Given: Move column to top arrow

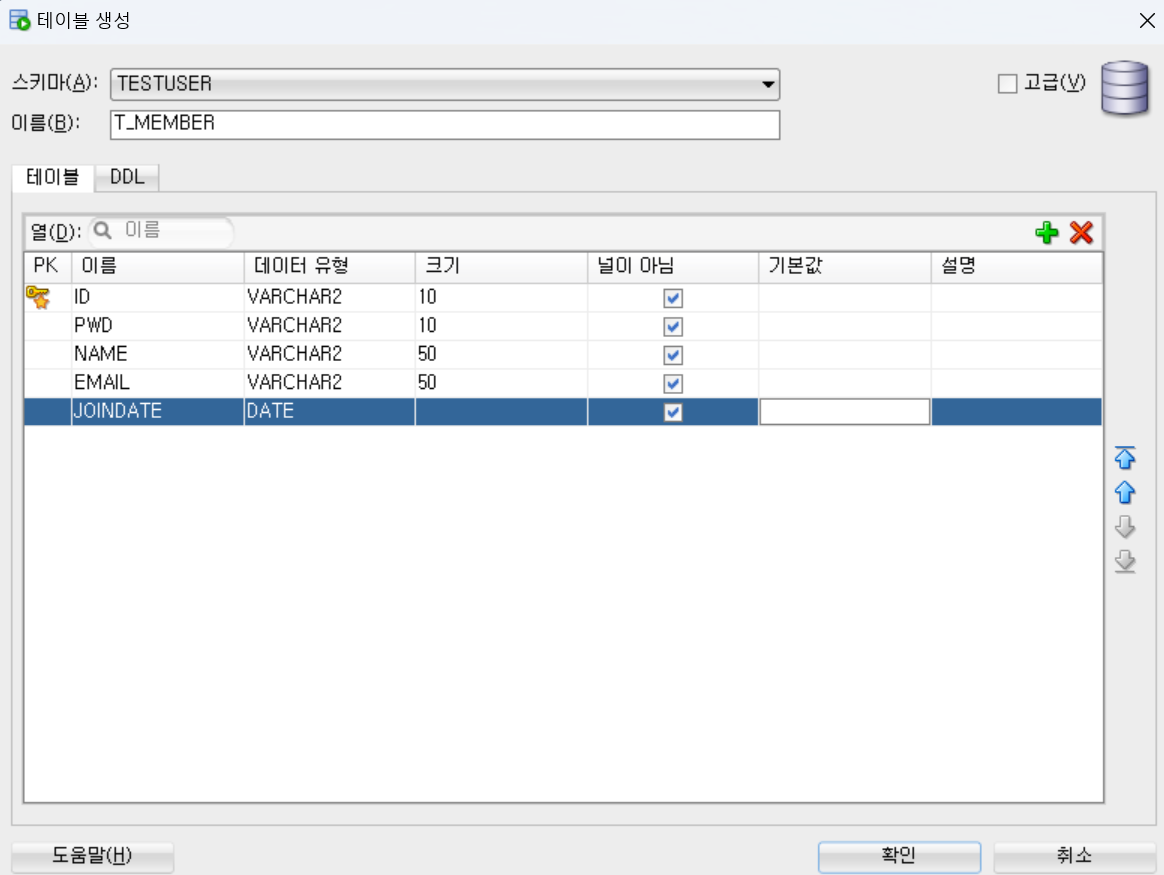Looking at the screenshot, I should coord(1125,458).
